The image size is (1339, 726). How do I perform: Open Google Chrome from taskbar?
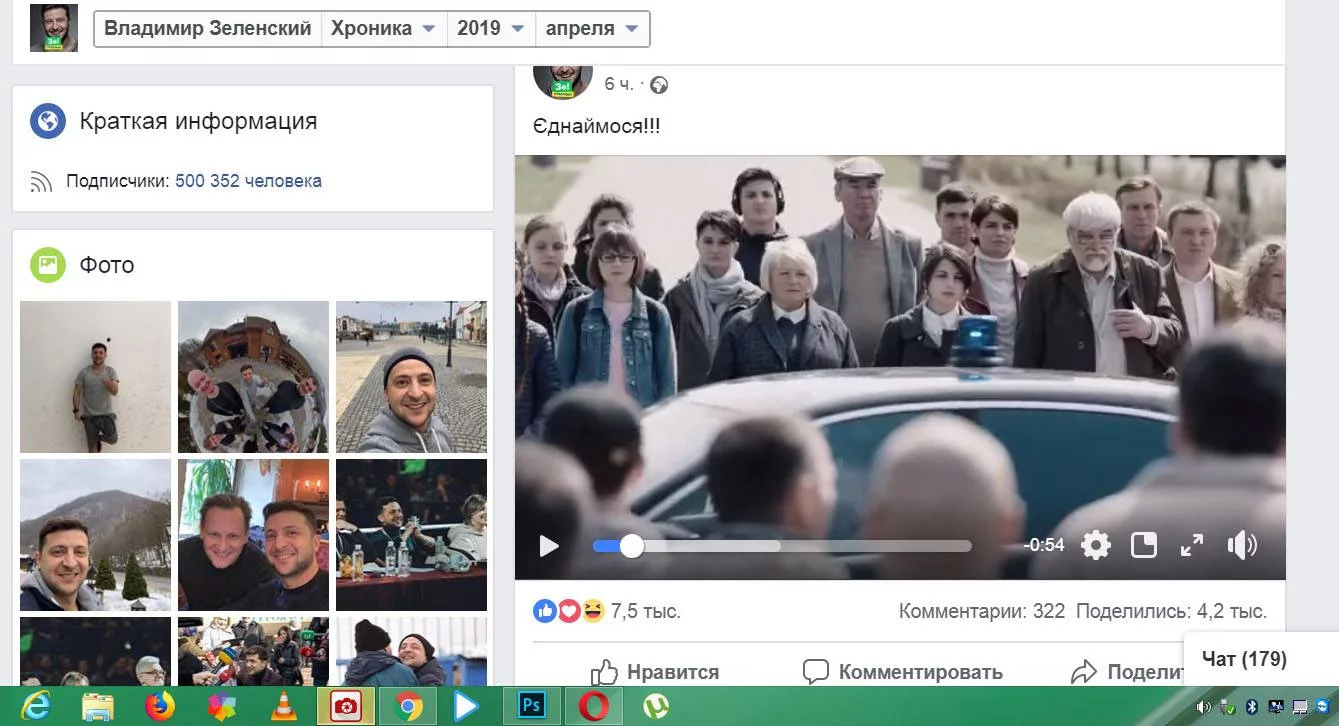[408, 707]
